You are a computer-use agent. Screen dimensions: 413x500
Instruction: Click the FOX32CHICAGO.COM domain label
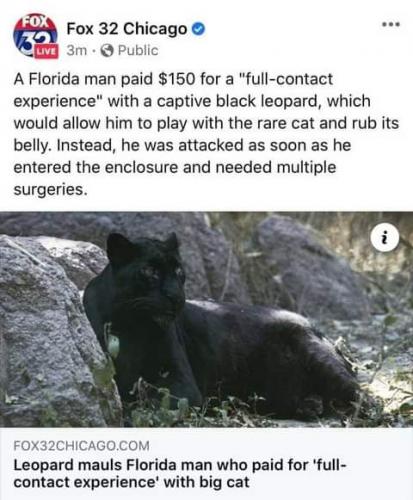click(x=81, y=446)
